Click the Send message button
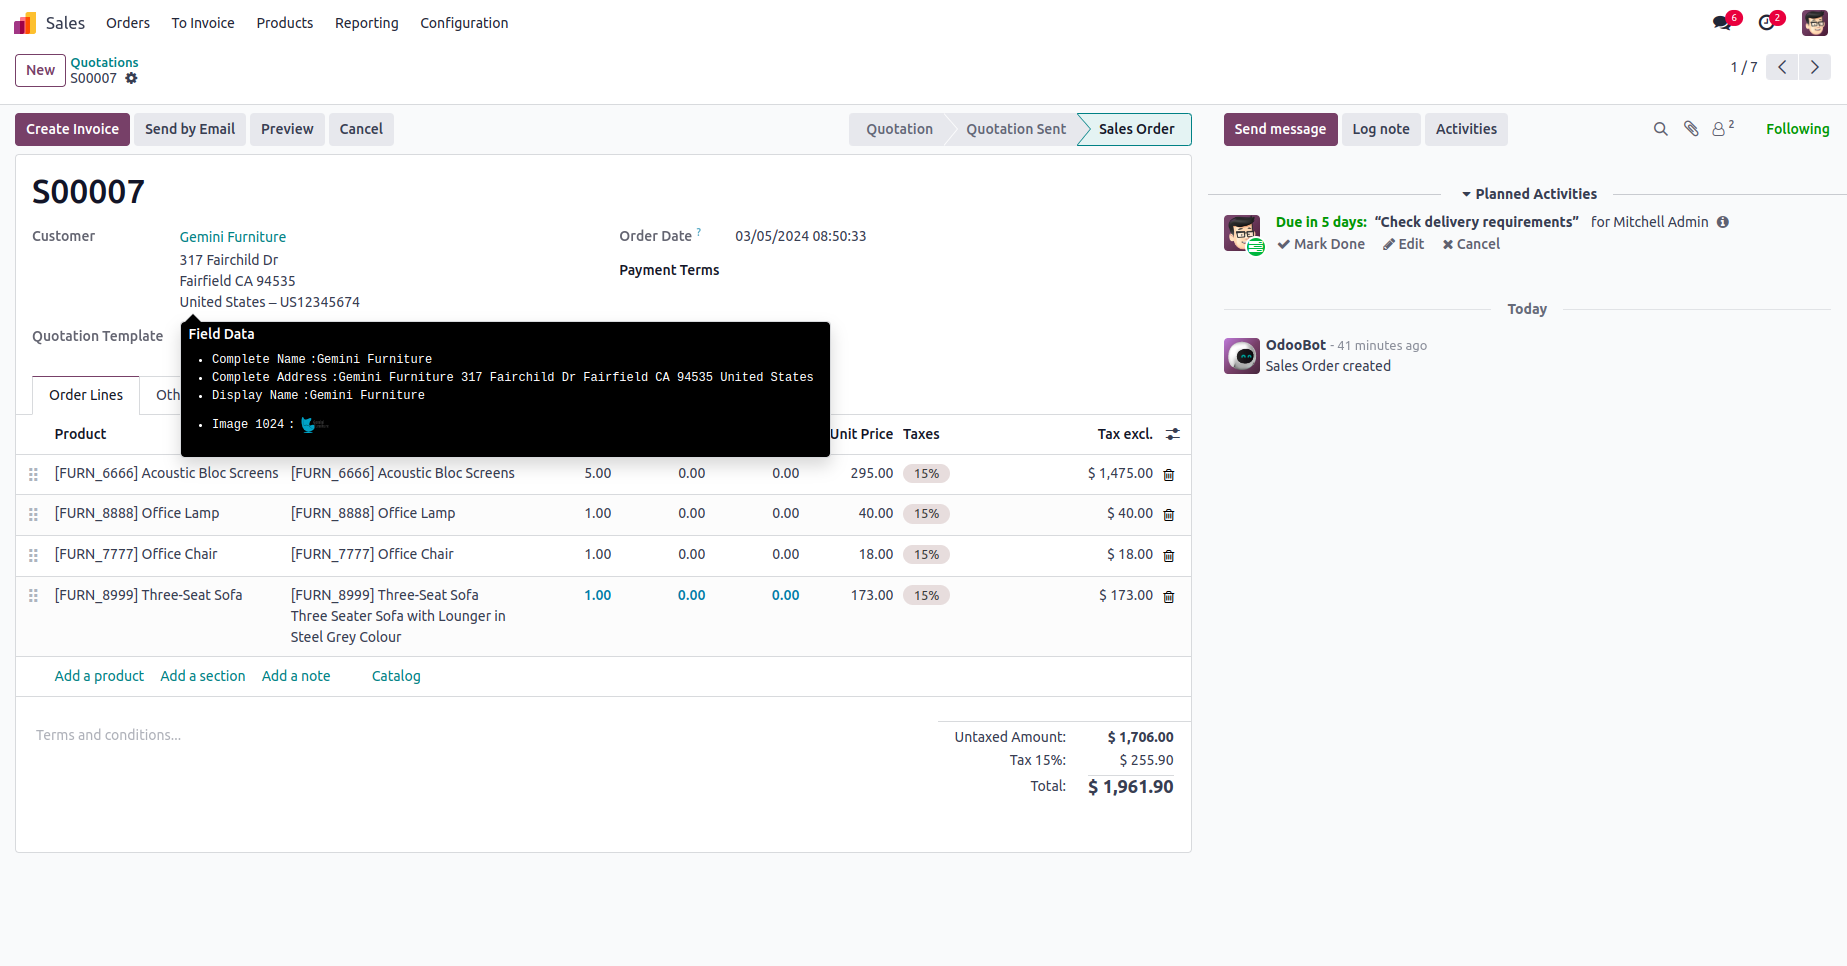 click(1280, 129)
